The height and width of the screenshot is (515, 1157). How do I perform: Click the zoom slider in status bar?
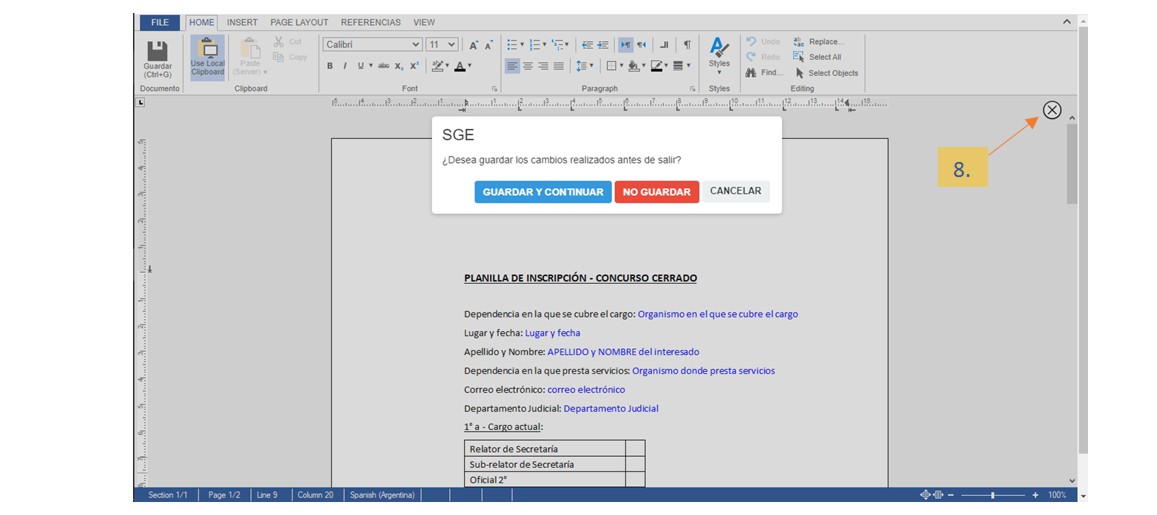click(992, 495)
